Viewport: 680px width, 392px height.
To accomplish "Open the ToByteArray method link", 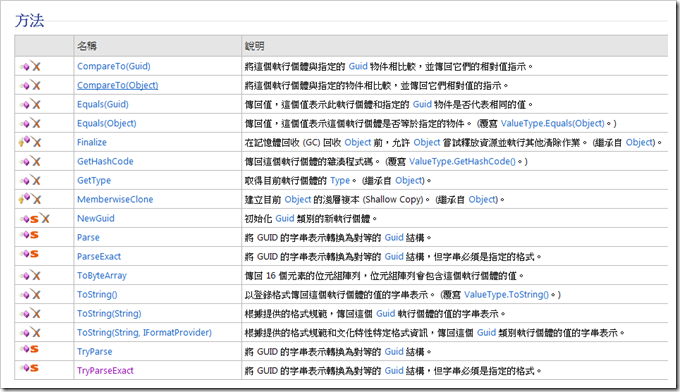I will click(102, 276).
